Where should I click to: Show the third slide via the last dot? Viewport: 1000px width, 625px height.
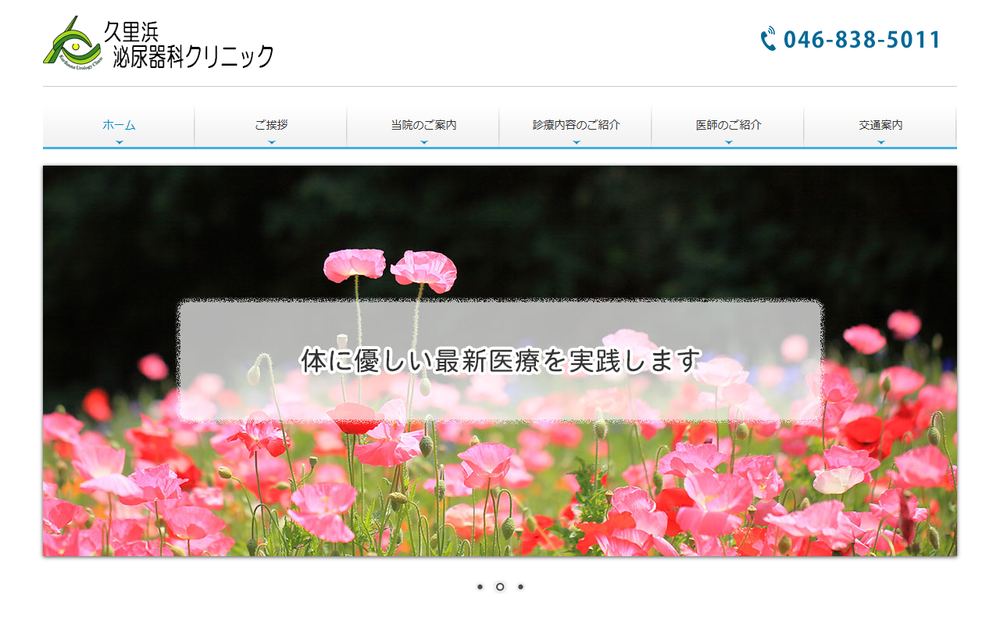[x=520, y=587]
